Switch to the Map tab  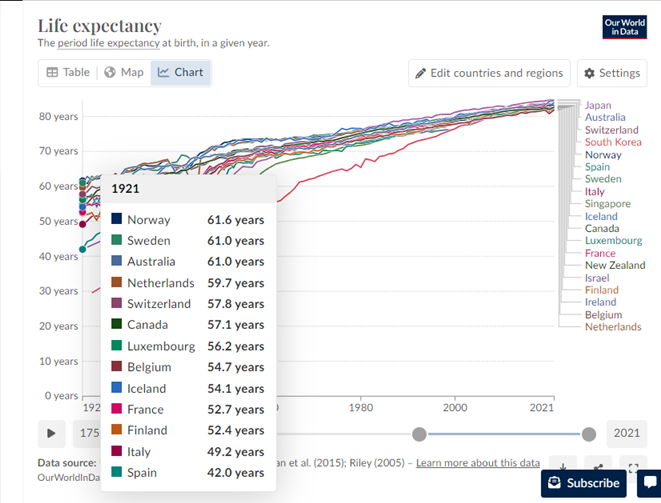coord(124,72)
